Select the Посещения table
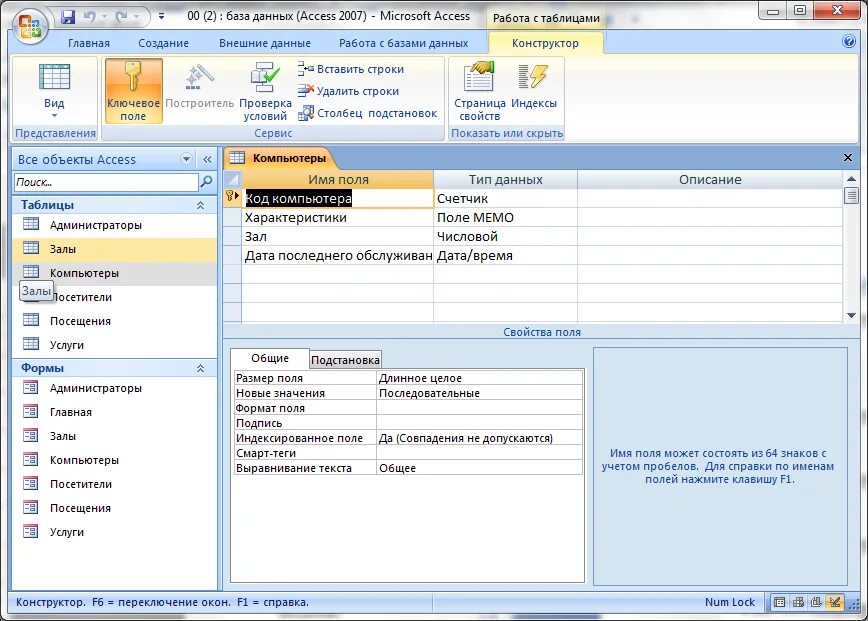The height and width of the screenshot is (621, 868). coord(114,321)
